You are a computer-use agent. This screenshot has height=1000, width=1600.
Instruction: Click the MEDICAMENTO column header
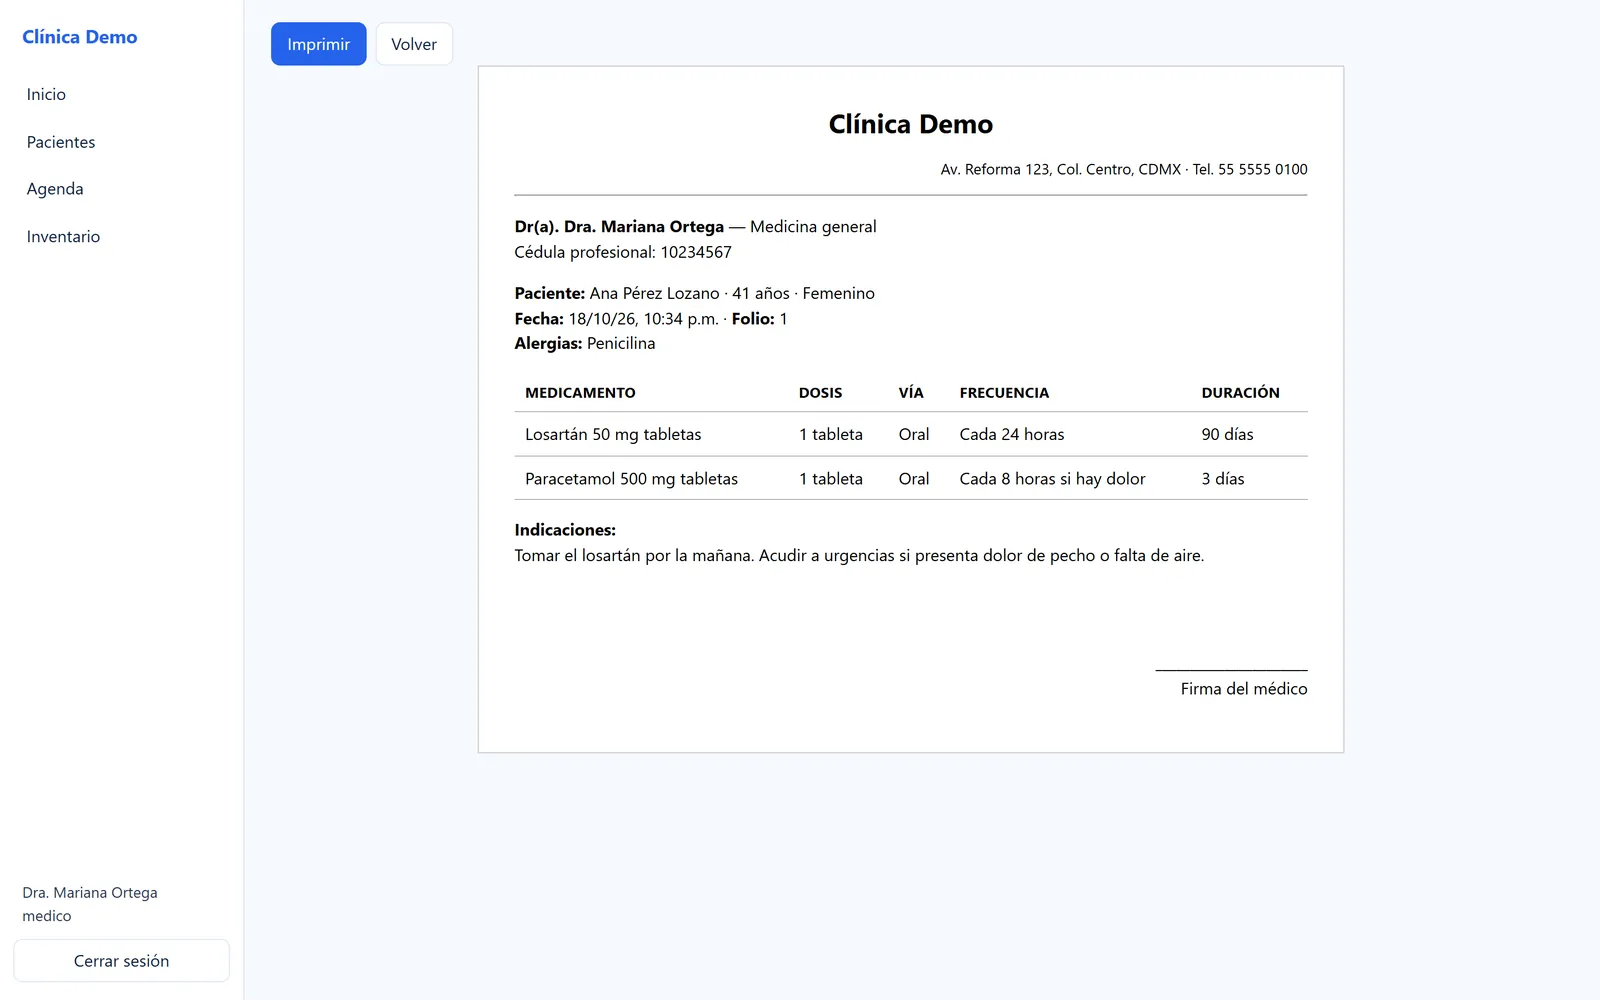(x=580, y=393)
